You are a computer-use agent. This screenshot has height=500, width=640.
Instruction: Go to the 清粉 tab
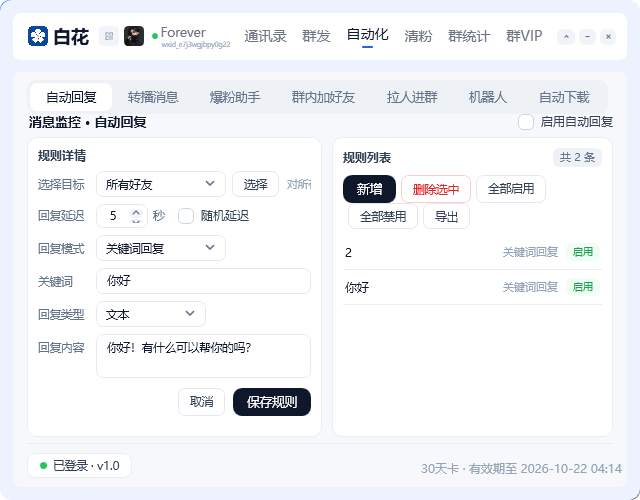(x=418, y=36)
